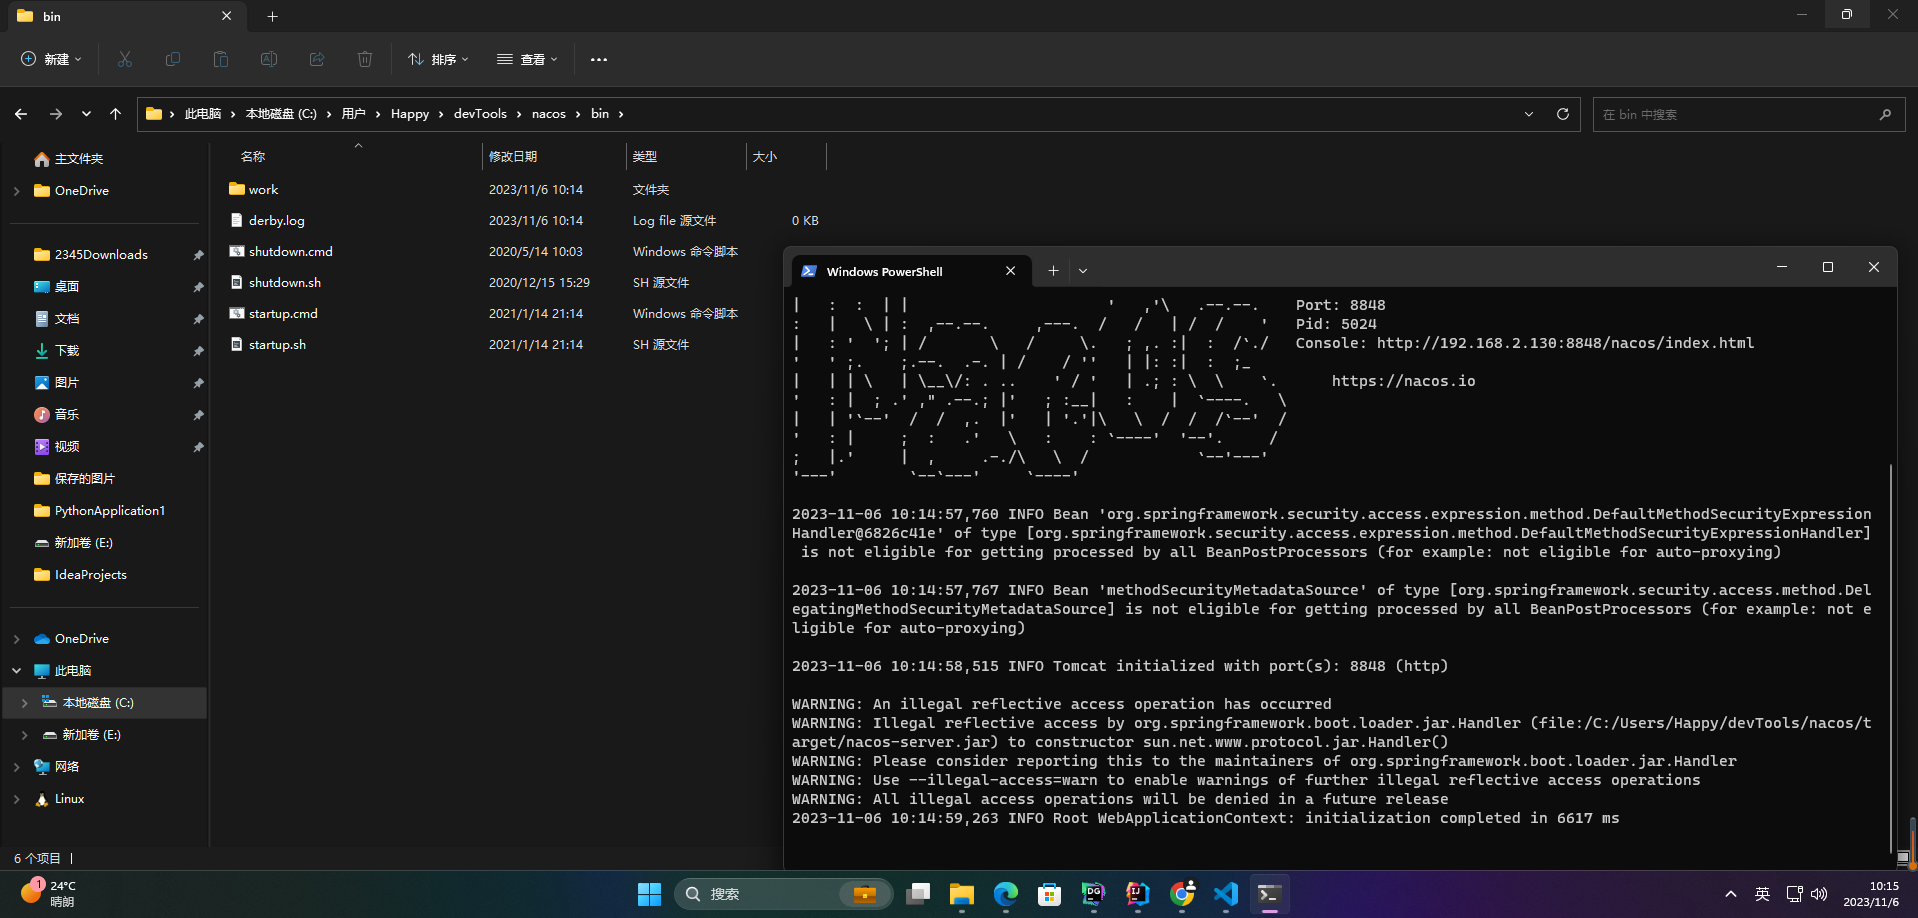The image size is (1918, 918).
Task: Open Microsoft Edge from the taskbar
Action: click(1006, 894)
